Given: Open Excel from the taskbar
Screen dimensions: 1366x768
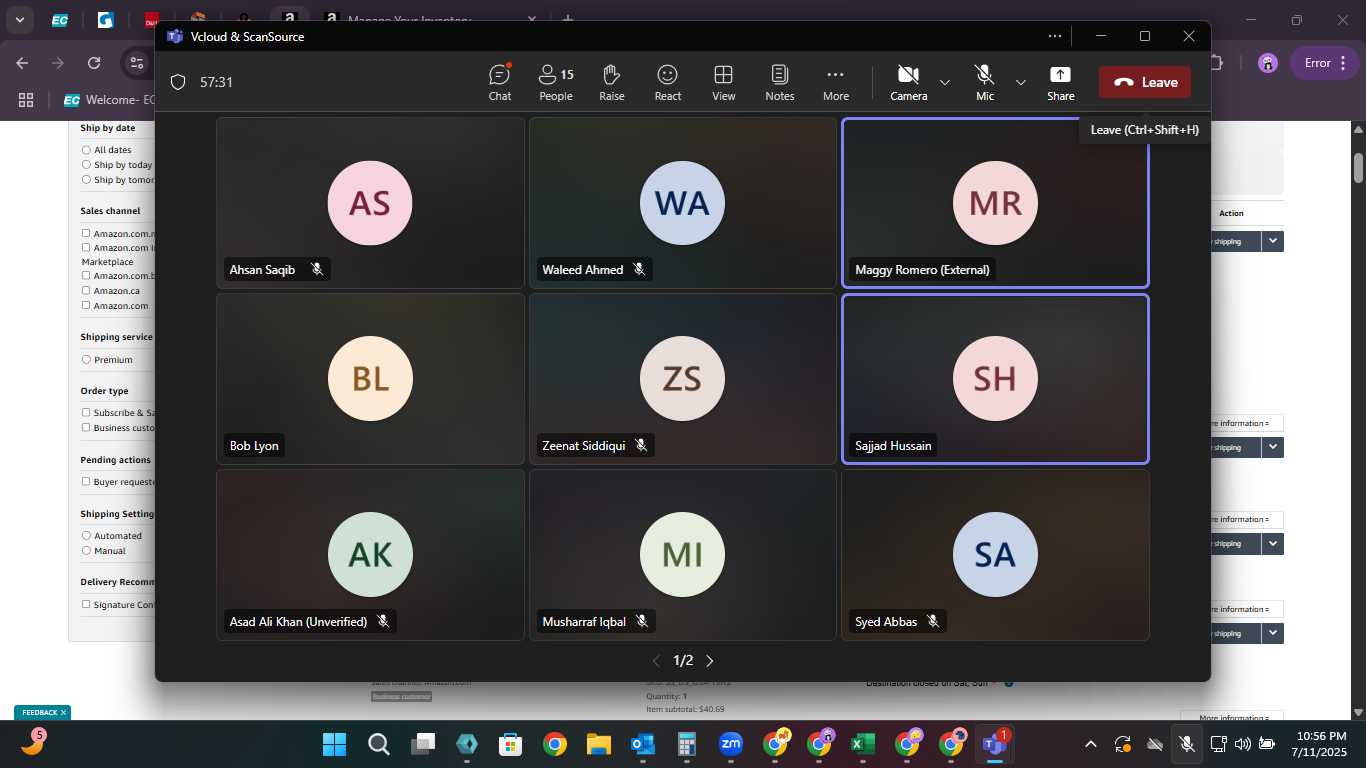Looking at the screenshot, I should 862,744.
